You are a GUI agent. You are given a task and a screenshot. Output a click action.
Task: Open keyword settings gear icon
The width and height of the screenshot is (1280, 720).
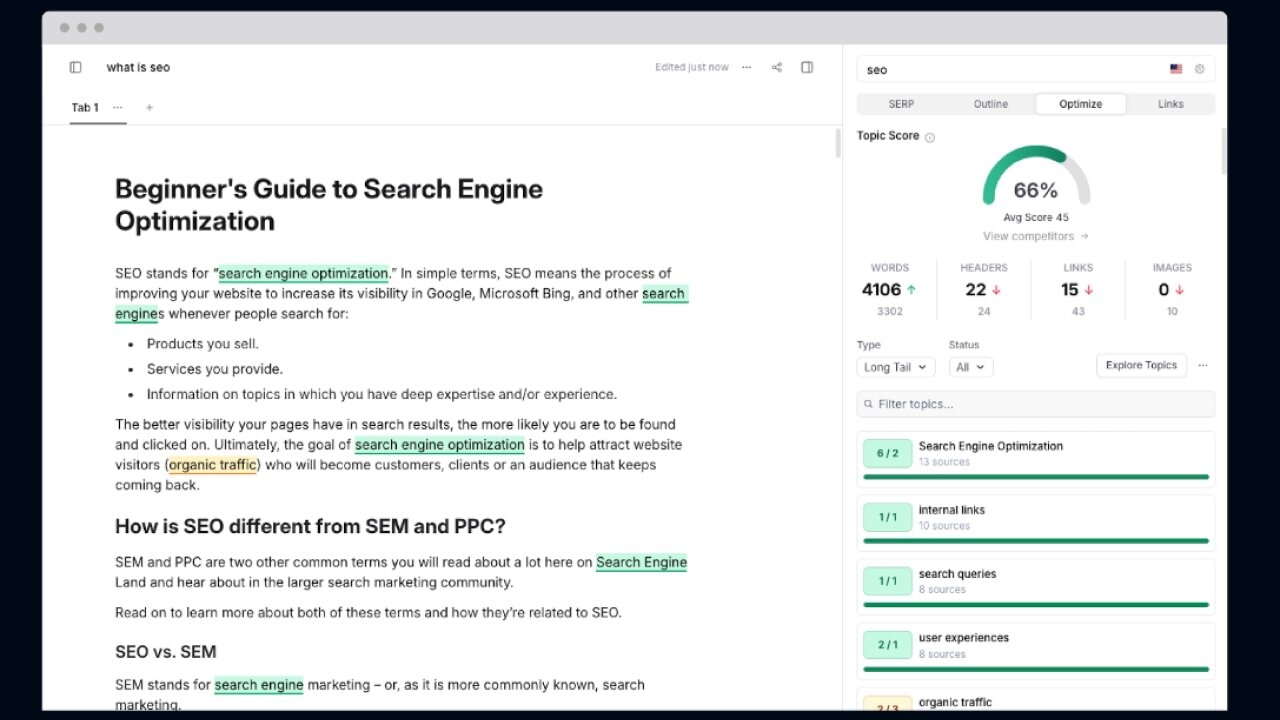point(1199,69)
